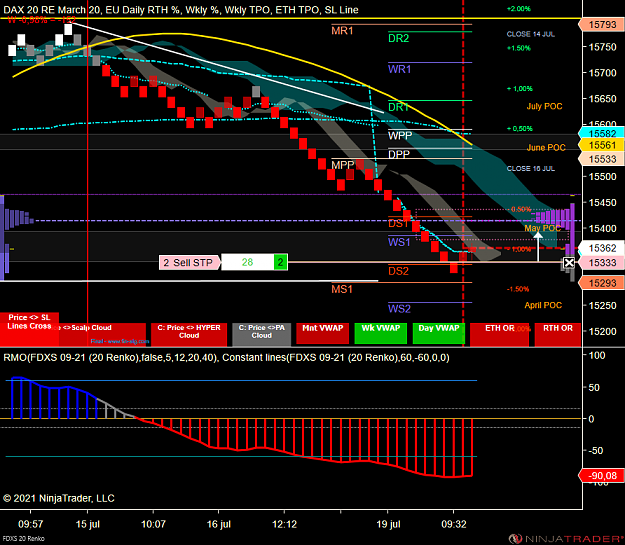This screenshot has width=625, height=545.
Task: Select the DPP pivot label
Action: tap(399, 154)
